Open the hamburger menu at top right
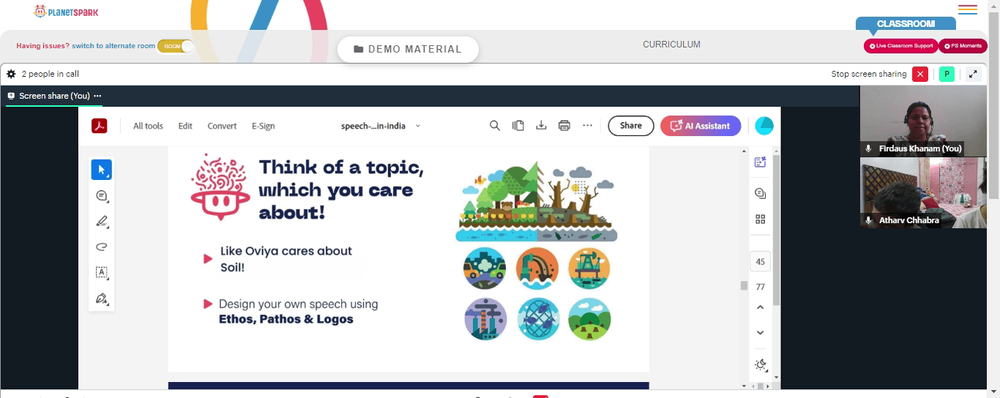1000x398 pixels. tap(967, 9)
